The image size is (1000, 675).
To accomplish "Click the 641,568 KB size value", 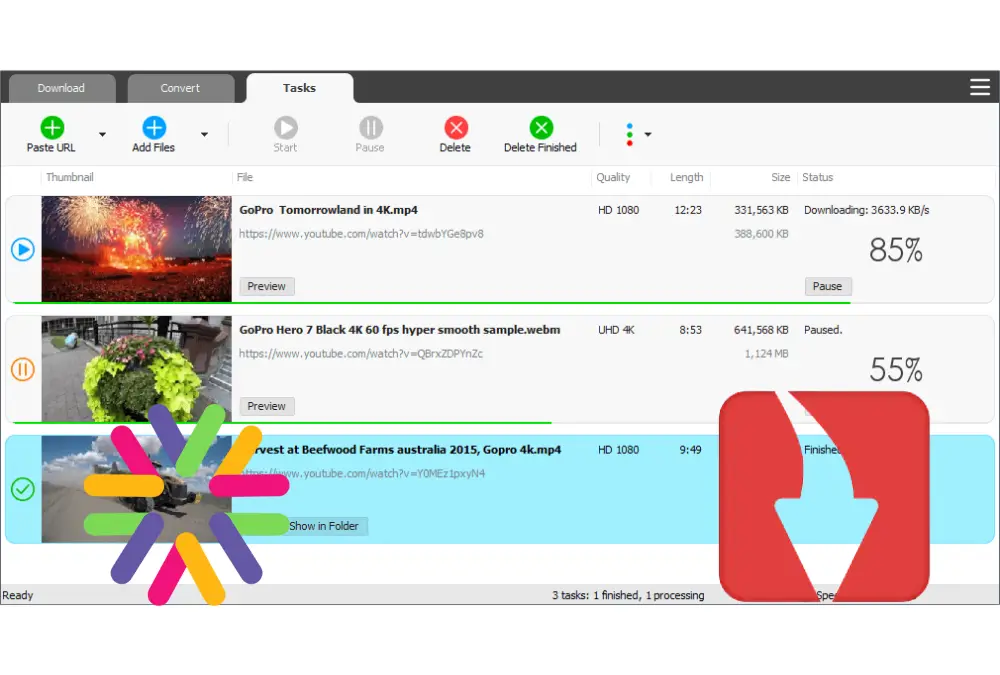I will 761,330.
